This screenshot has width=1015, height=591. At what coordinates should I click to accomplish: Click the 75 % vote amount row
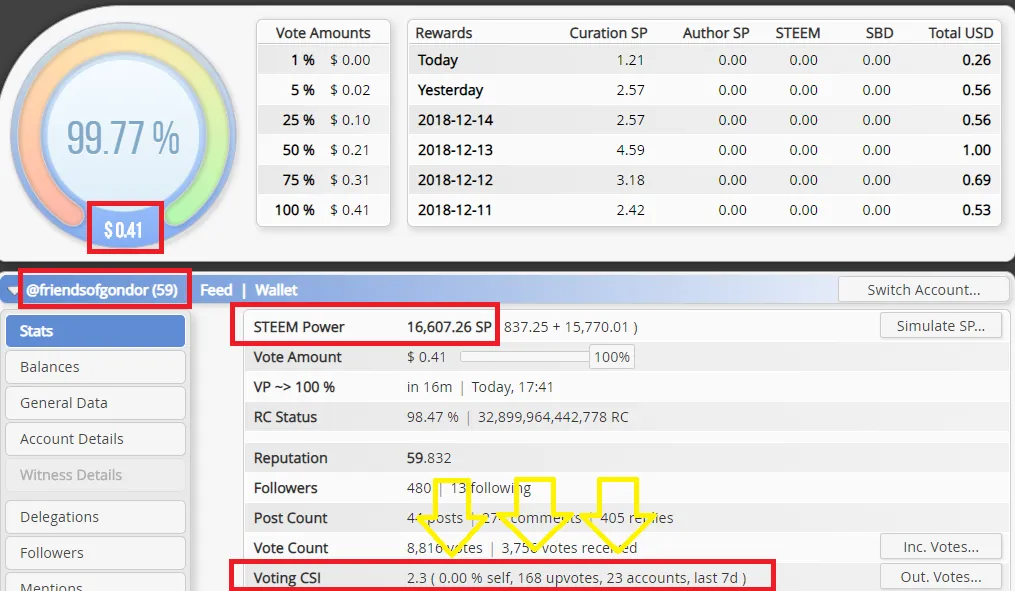coord(324,180)
